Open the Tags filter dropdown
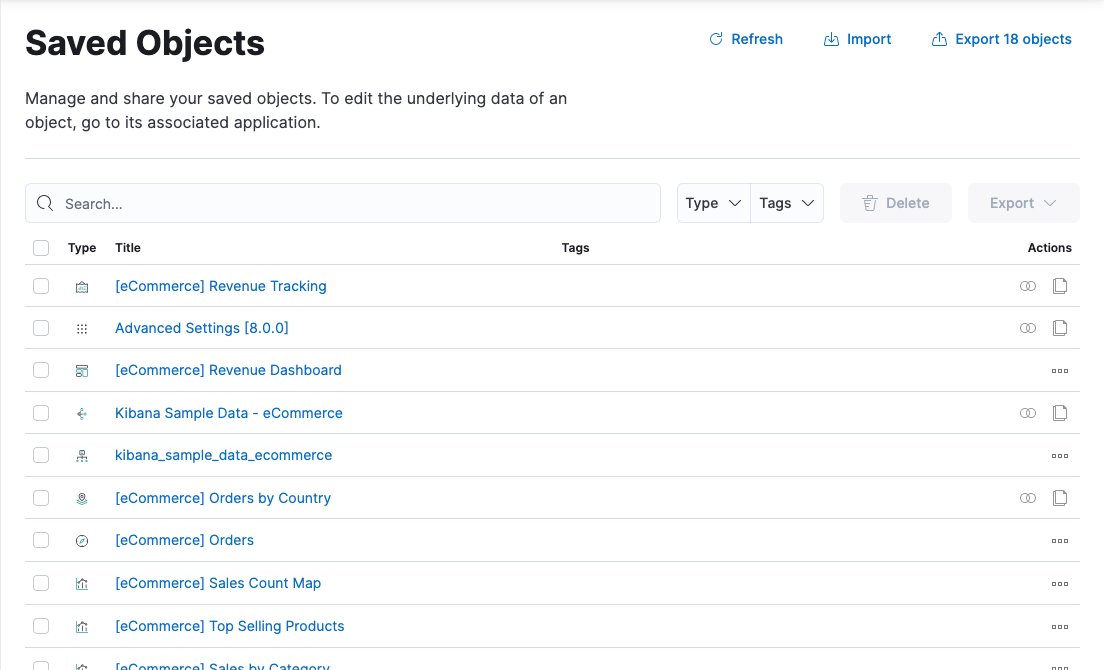The image size is (1104, 670). [787, 203]
